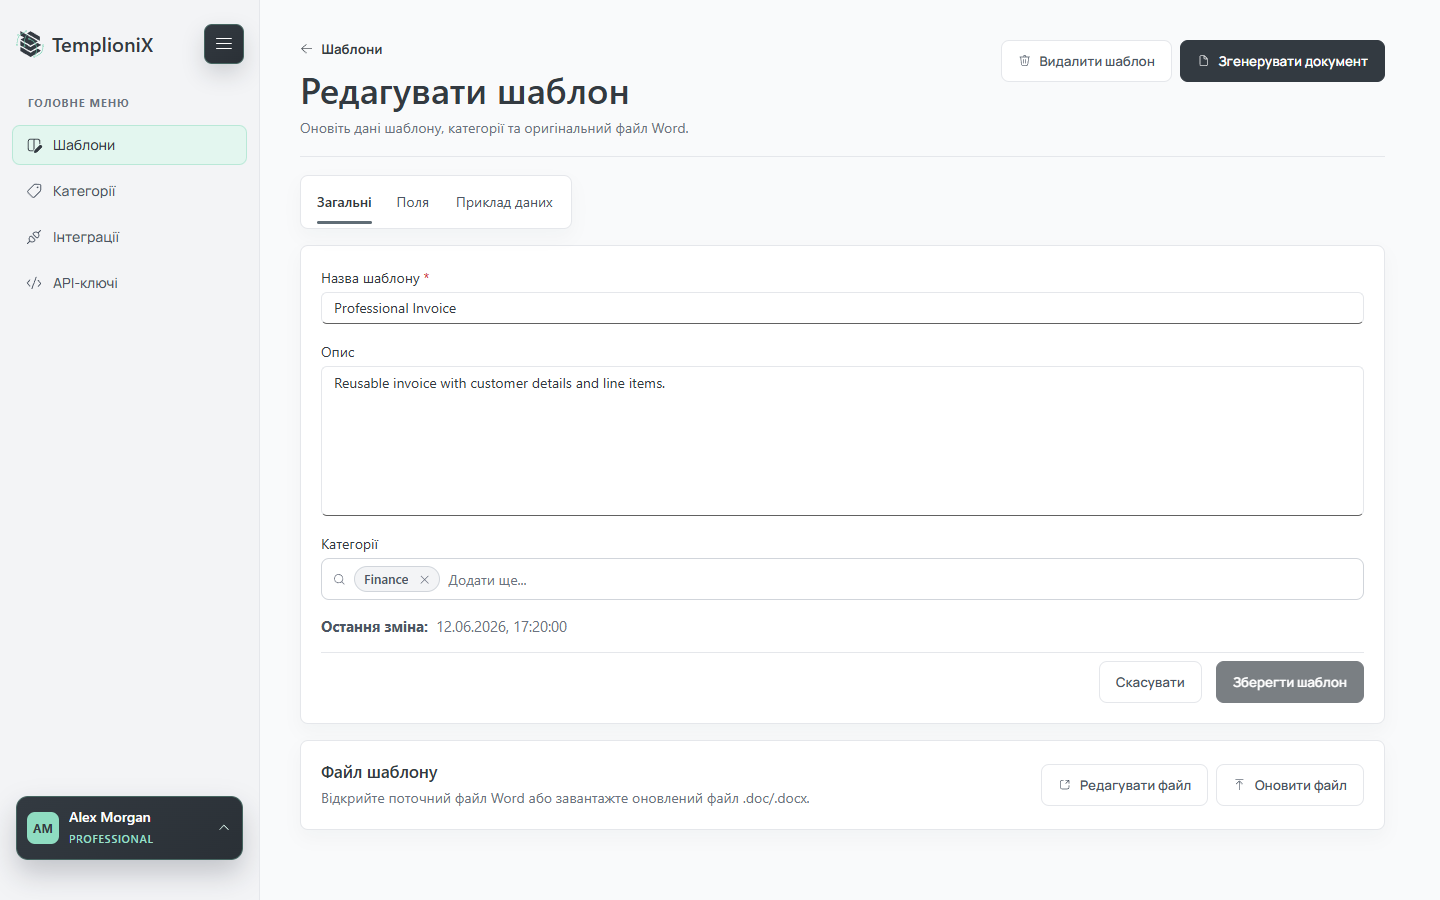Viewport: 1440px width, 900px height.
Task: Click the Оновити файл button
Action: click(1290, 785)
